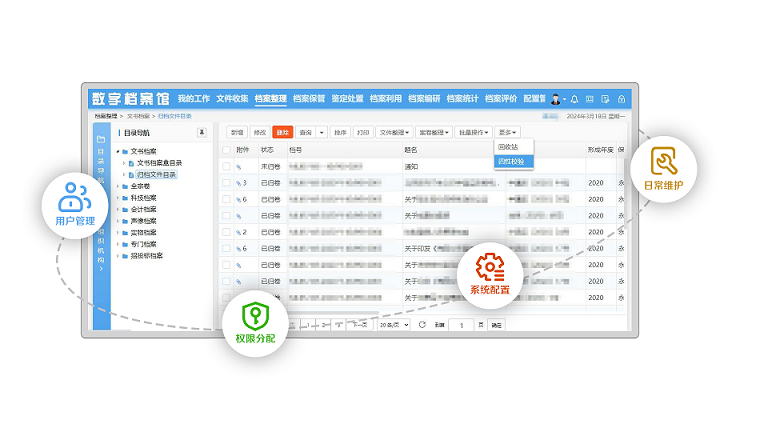Check the checkbox for 未归卷 row
This screenshot has height=432, width=768.
pos(227,166)
